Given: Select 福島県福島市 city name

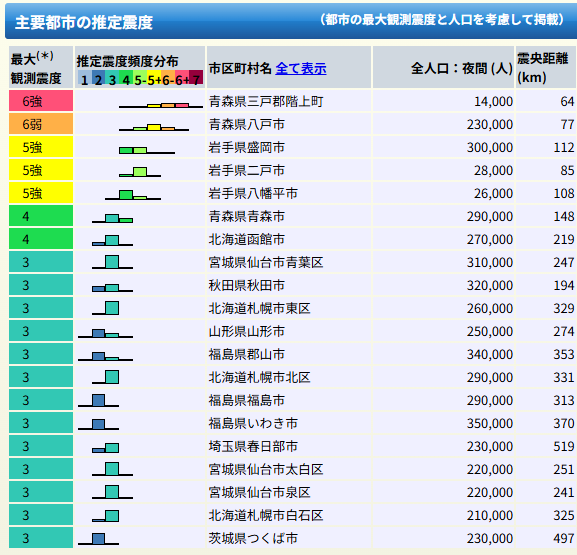Looking at the screenshot, I should tap(247, 400).
